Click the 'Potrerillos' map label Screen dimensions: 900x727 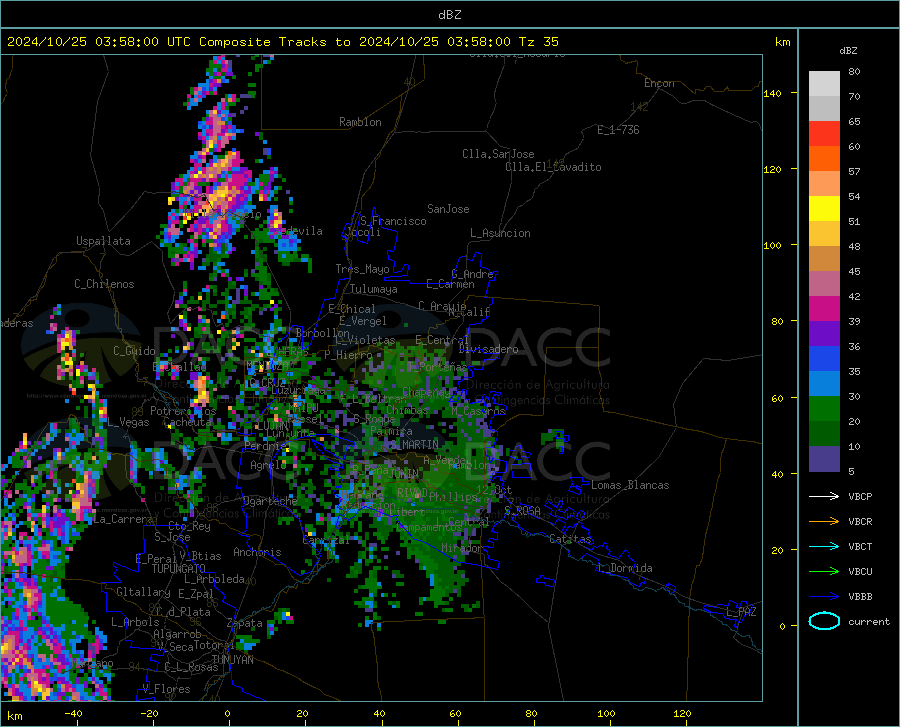click(183, 411)
